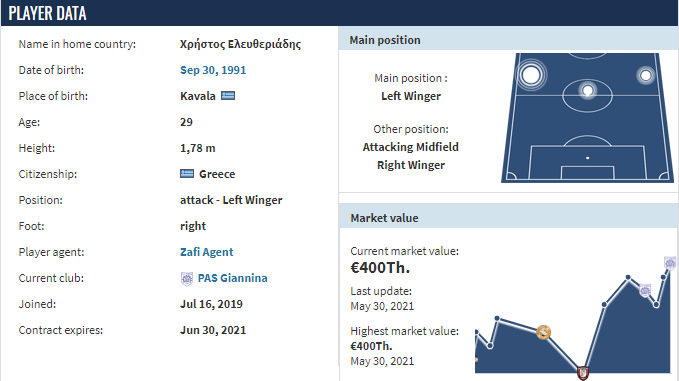Viewport: 679px width, 381px height.
Task: Click the PLAYER DATA title bar
Action: point(340,13)
